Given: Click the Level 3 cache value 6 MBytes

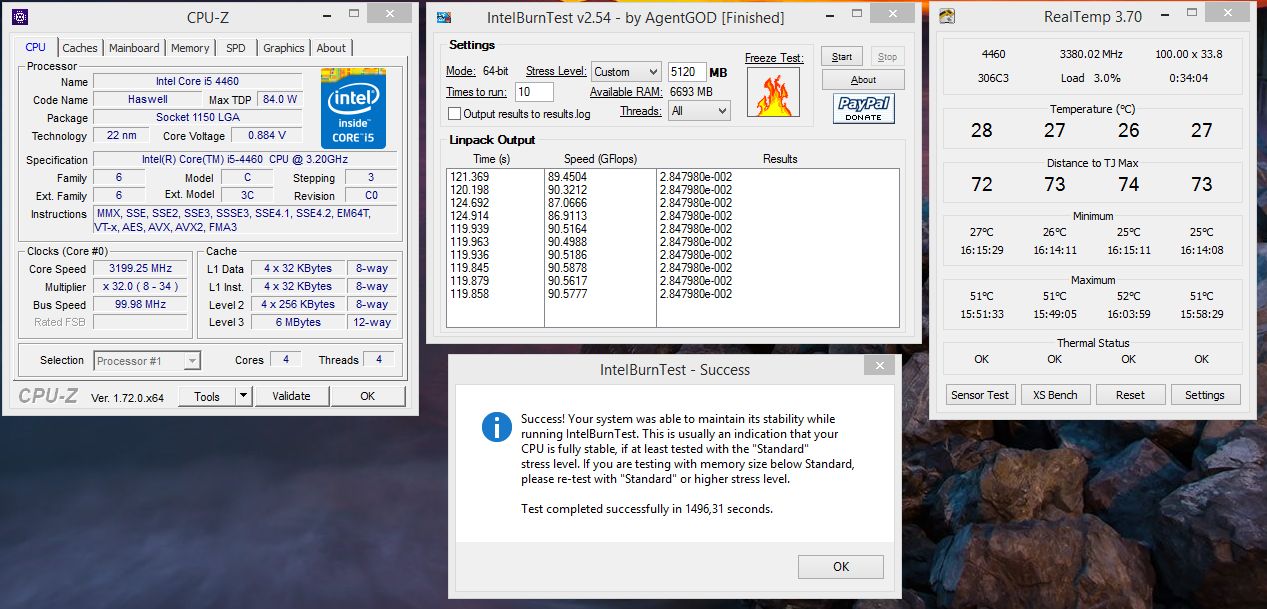Looking at the screenshot, I should 299,323.
